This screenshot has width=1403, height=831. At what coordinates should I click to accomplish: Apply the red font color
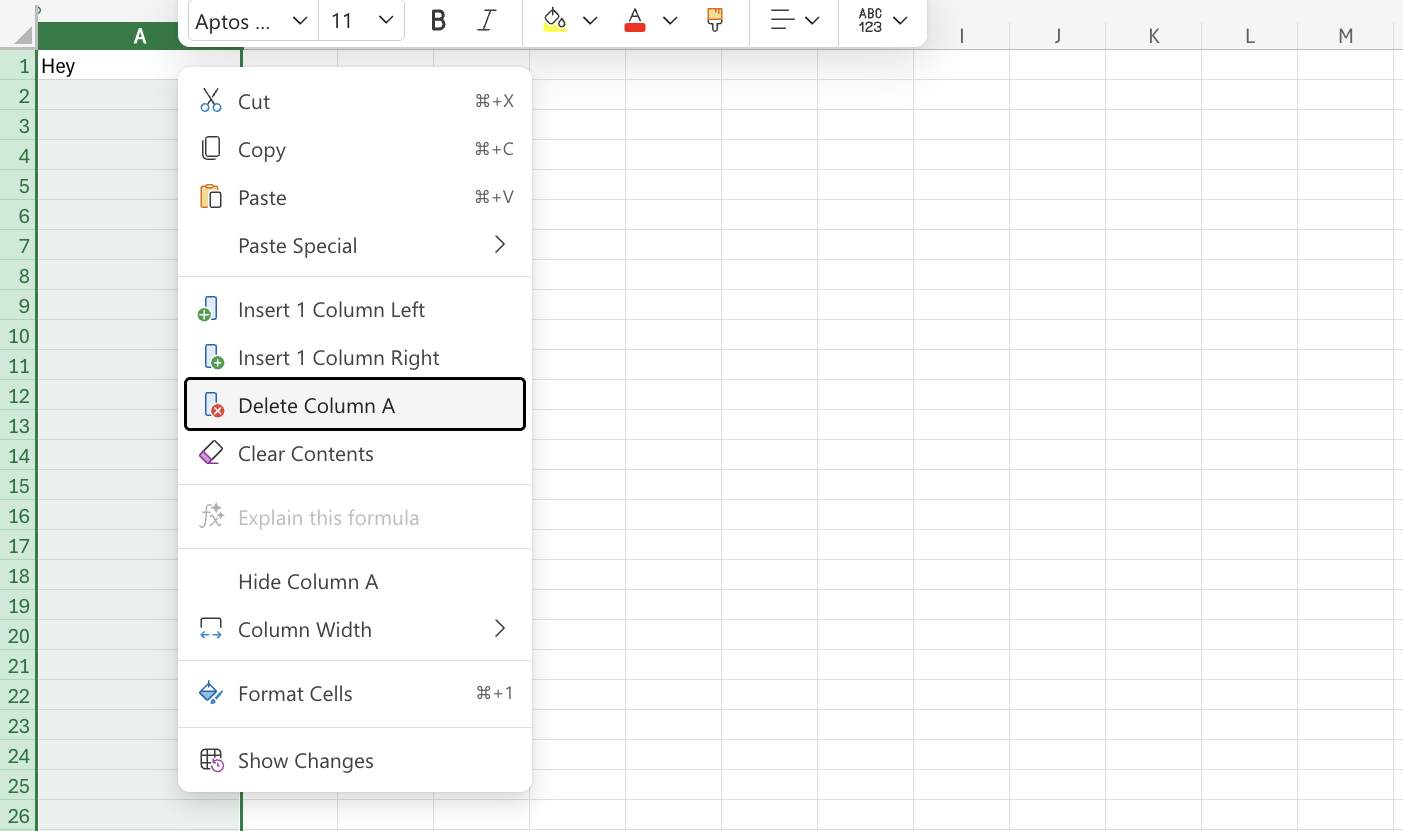point(634,20)
